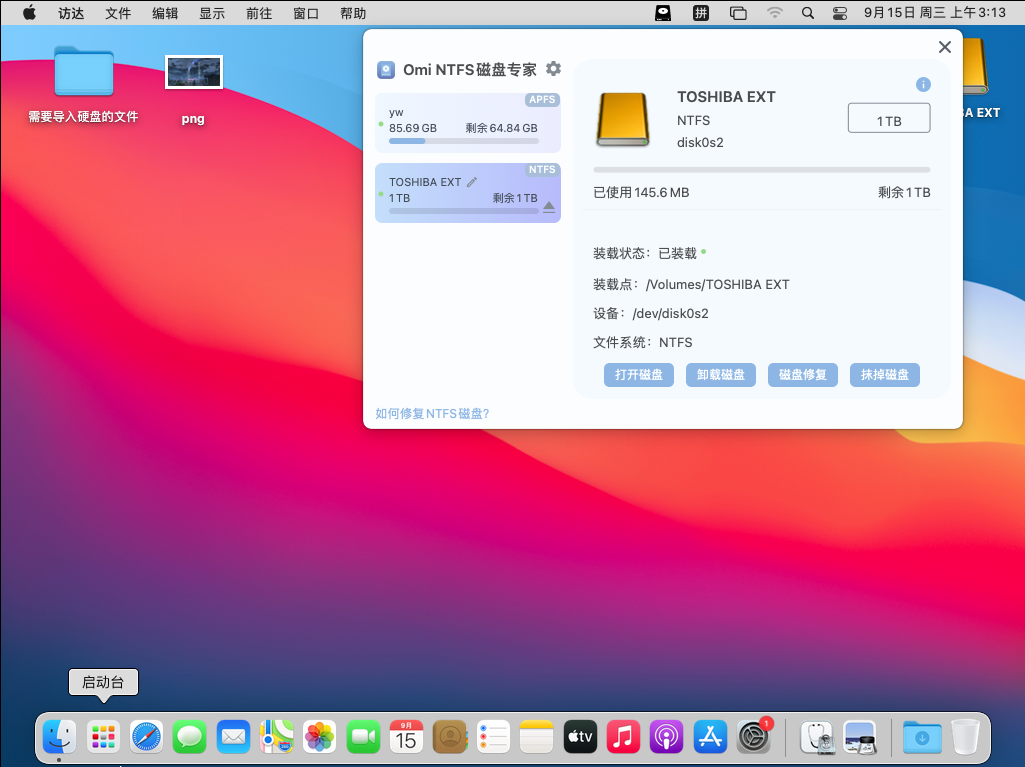Open the 窗口 menu
Image resolution: width=1025 pixels, height=767 pixels.
306,13
